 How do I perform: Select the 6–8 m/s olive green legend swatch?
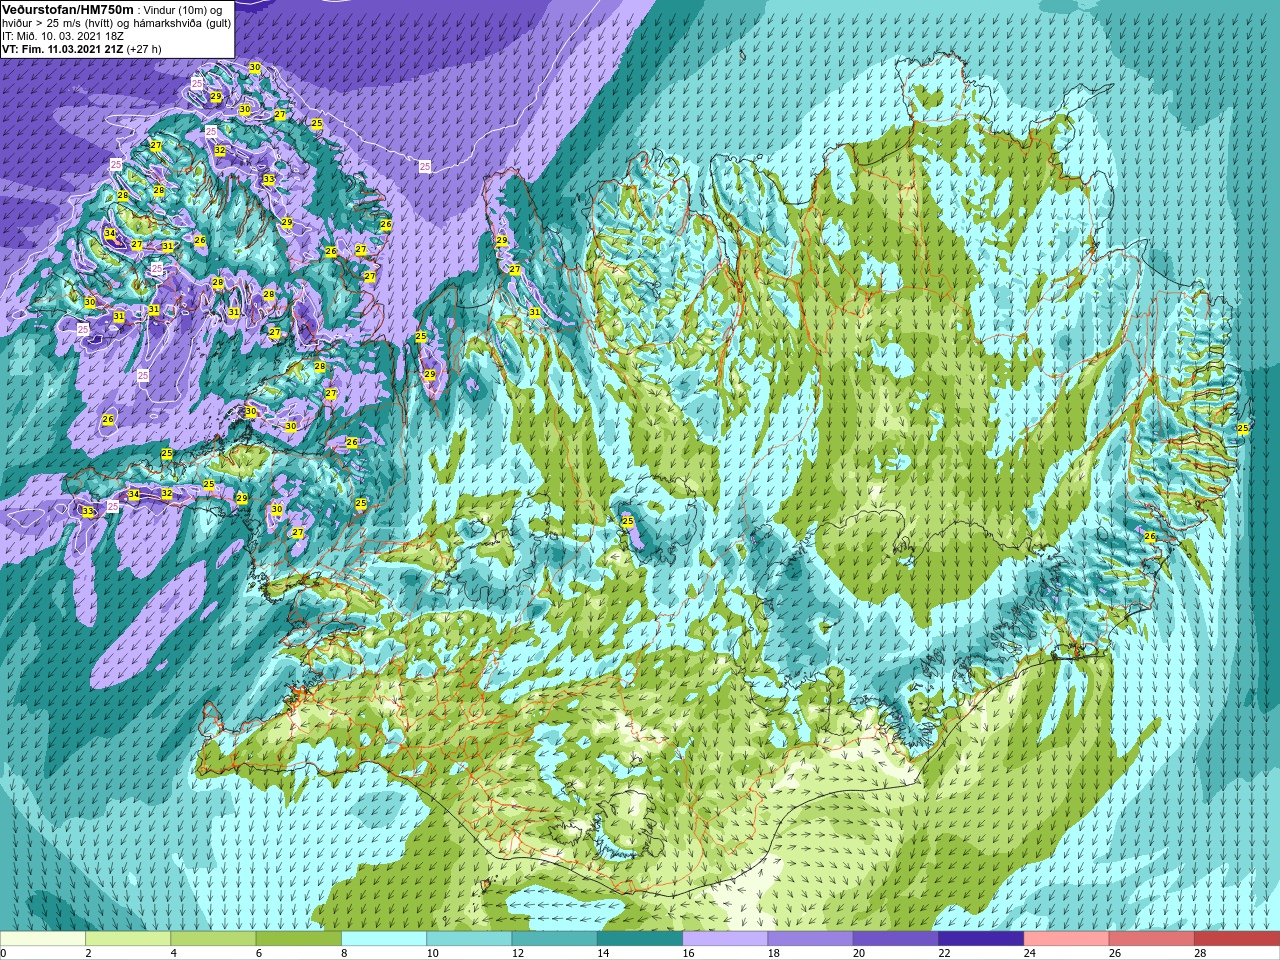pos(298,939)
